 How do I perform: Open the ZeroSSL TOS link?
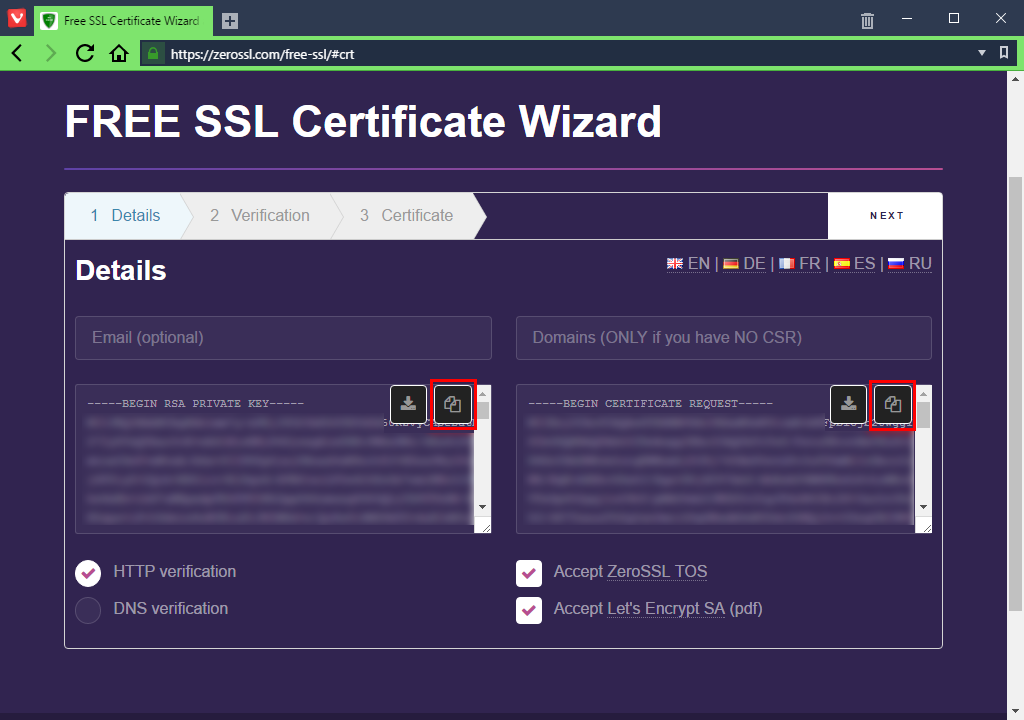click(x=657, y=572)
